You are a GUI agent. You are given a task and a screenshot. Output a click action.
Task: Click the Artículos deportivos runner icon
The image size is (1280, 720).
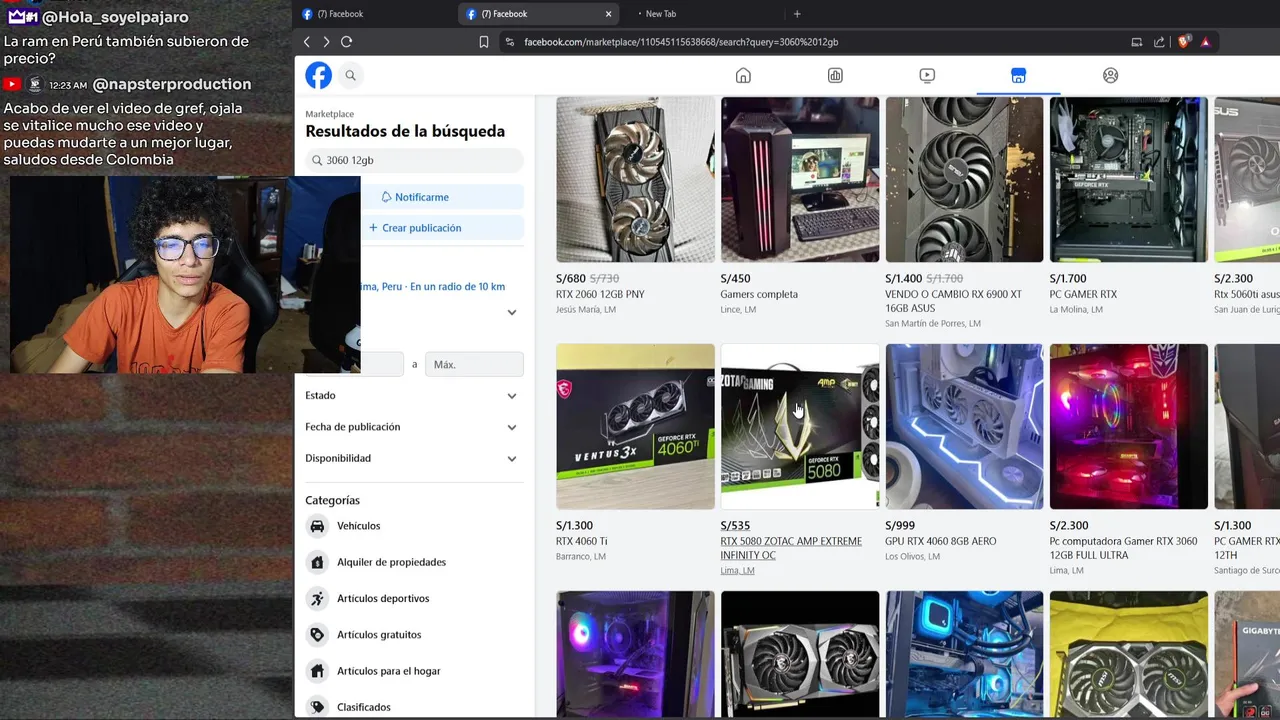point(317,598)
